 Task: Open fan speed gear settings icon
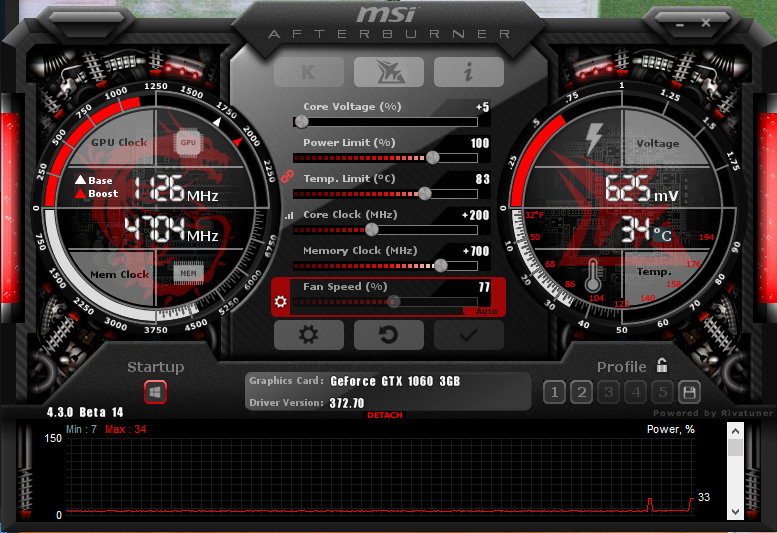click(x=280, y=301)
